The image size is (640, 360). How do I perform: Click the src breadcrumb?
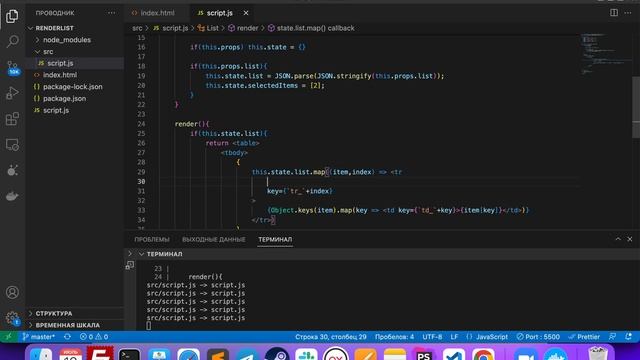(x=137, y=28)
